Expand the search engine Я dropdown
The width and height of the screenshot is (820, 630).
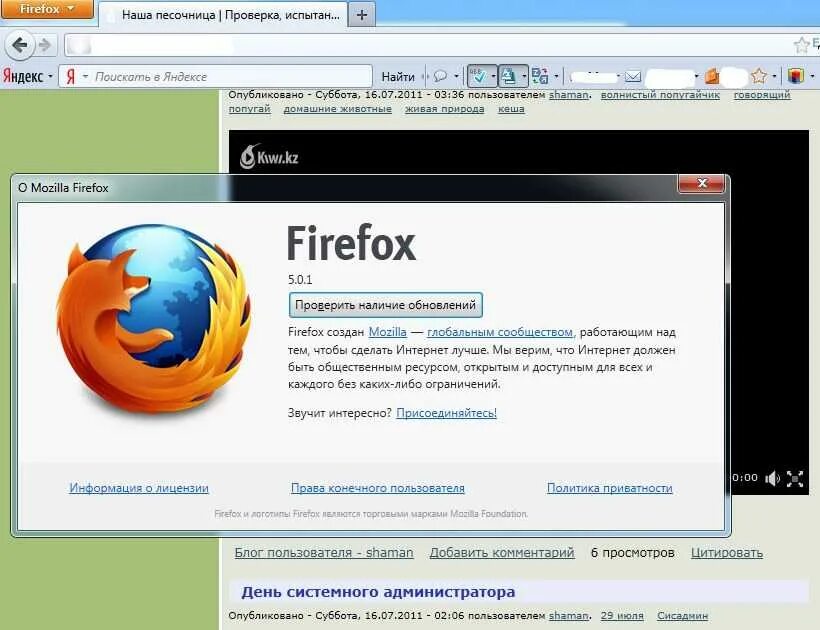pos(86,77)
